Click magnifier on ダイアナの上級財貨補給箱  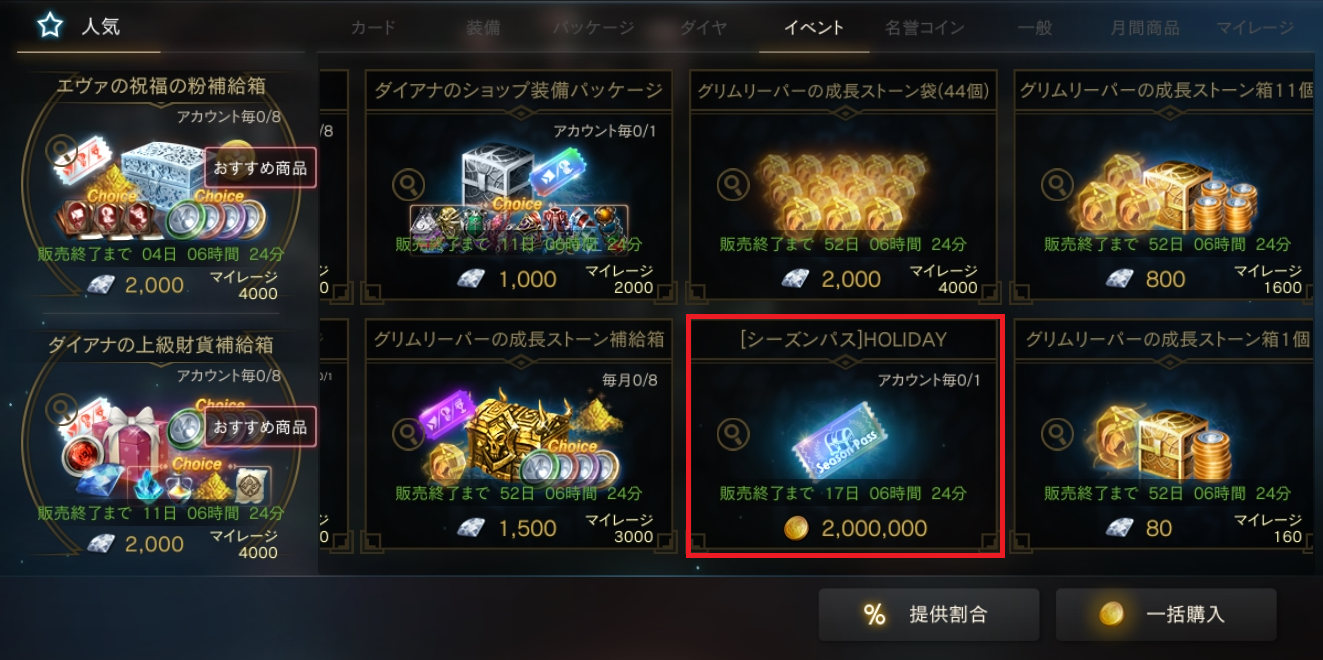(63, 407)
